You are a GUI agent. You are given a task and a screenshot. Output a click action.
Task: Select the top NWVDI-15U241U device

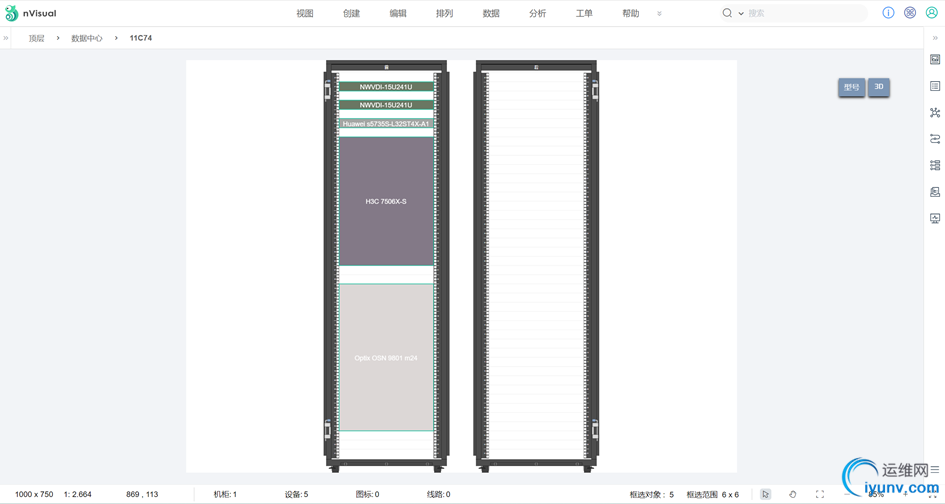[386, 87]
